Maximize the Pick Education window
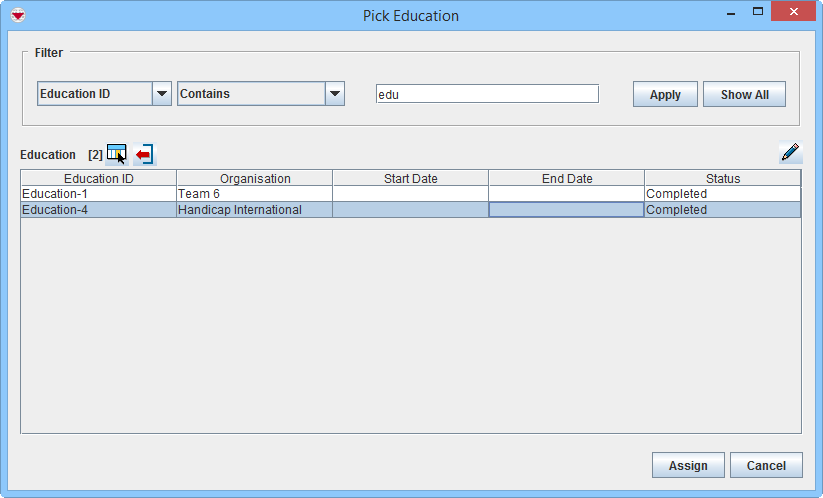 (757, 12)
